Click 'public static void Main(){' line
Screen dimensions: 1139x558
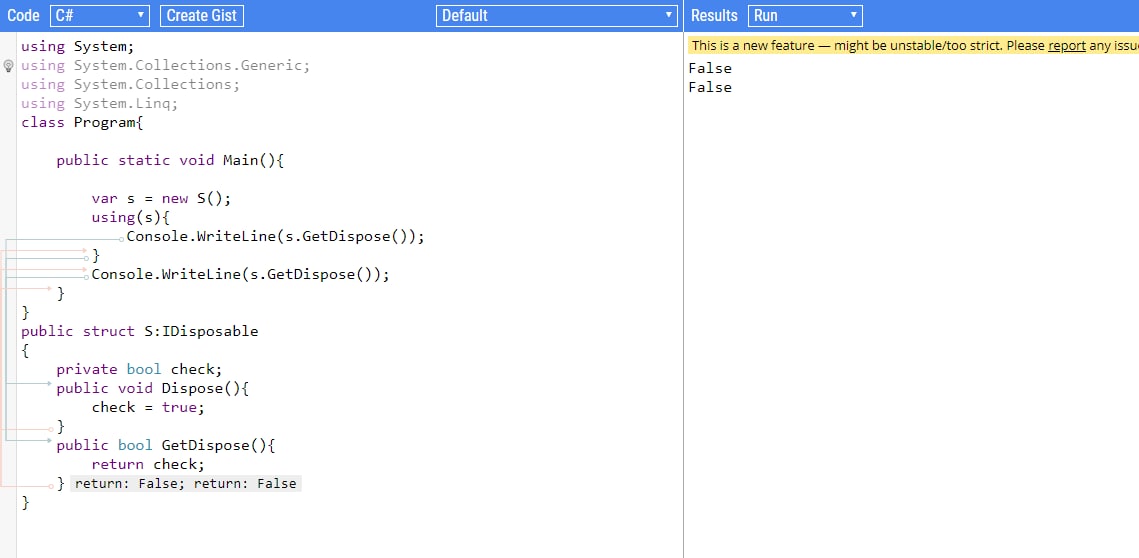(170, 160)
